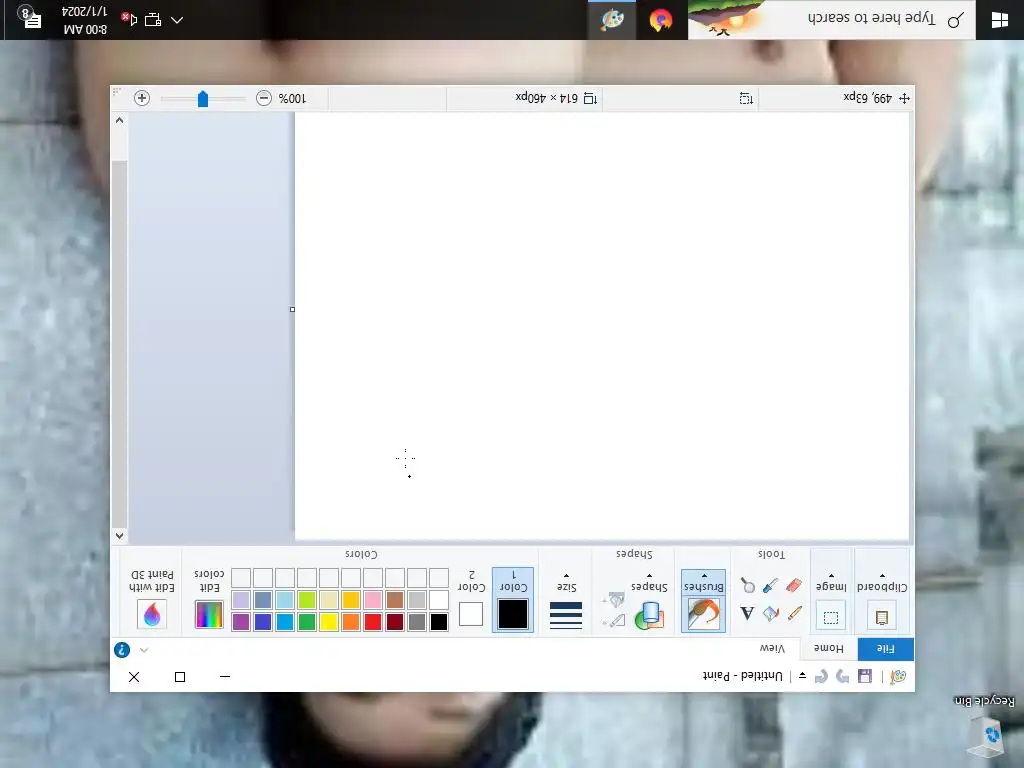Viewport: 1024px width, 768px height.
Task: Pick the yellow color swatch
Action: pyautogui.click(x=328, y=621)
